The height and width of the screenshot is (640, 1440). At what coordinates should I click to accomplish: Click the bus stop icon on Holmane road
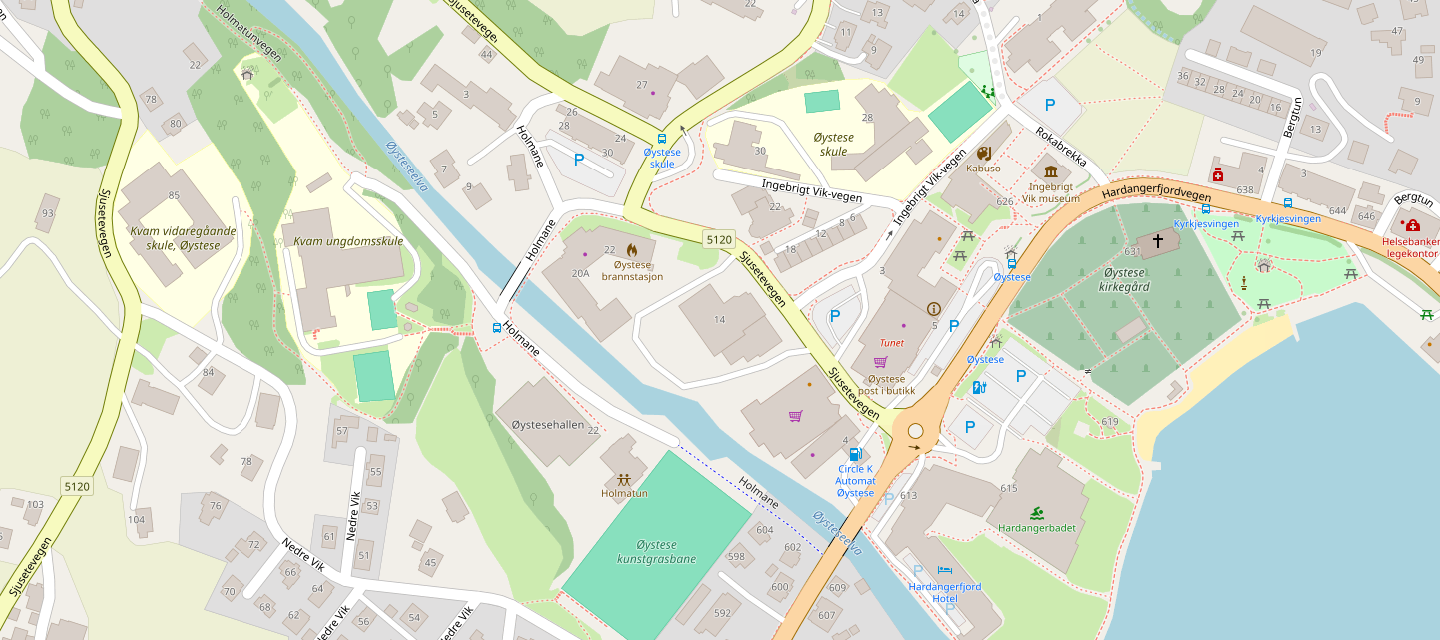(x=497, y=327)
